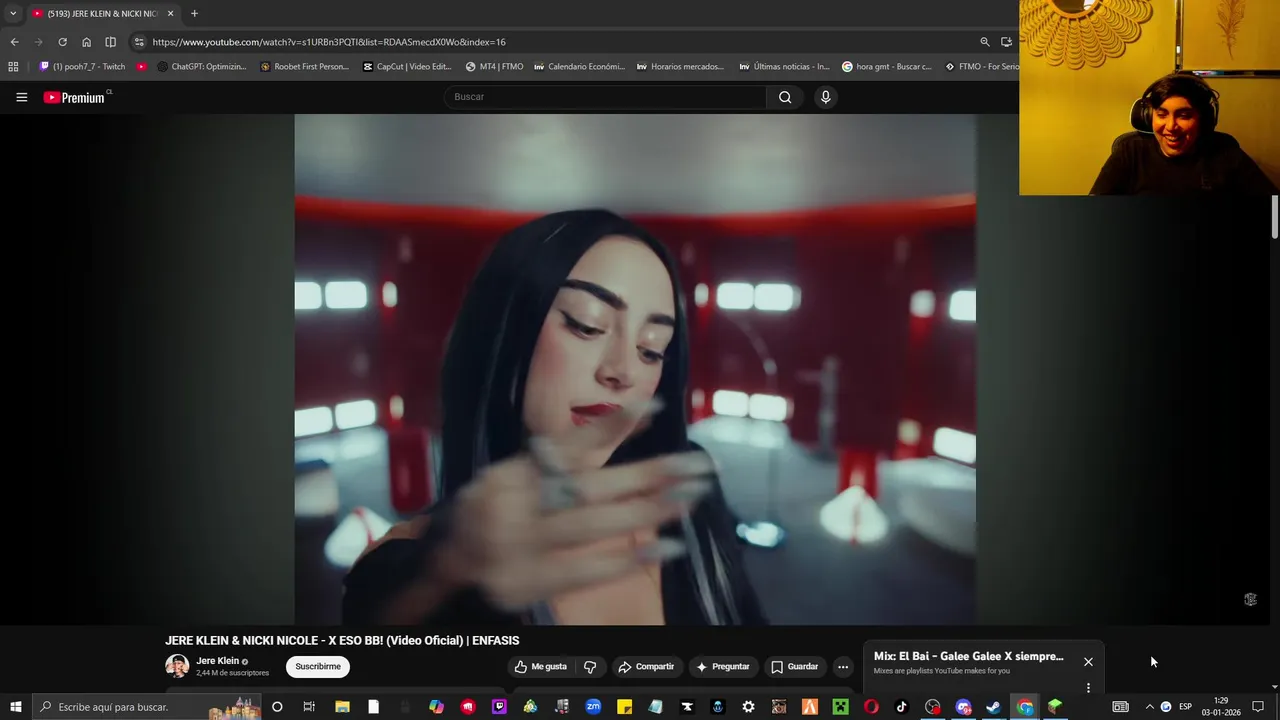Open Task View on the taskbar

pos(309,707)
